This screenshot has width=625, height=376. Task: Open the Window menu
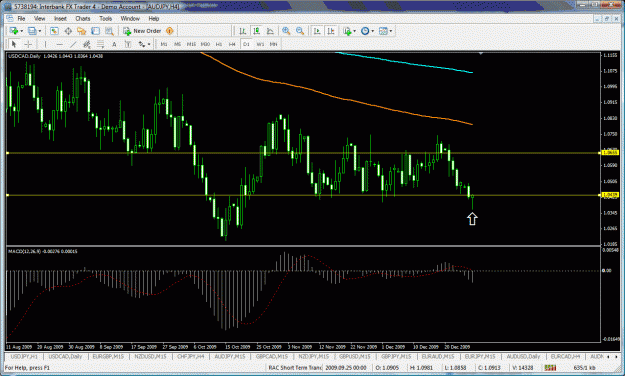coord(130,18)
